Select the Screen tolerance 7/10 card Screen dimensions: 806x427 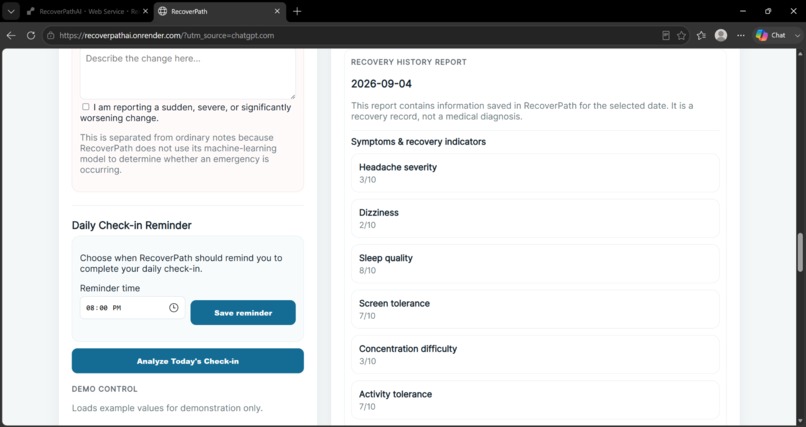(535, 309)
